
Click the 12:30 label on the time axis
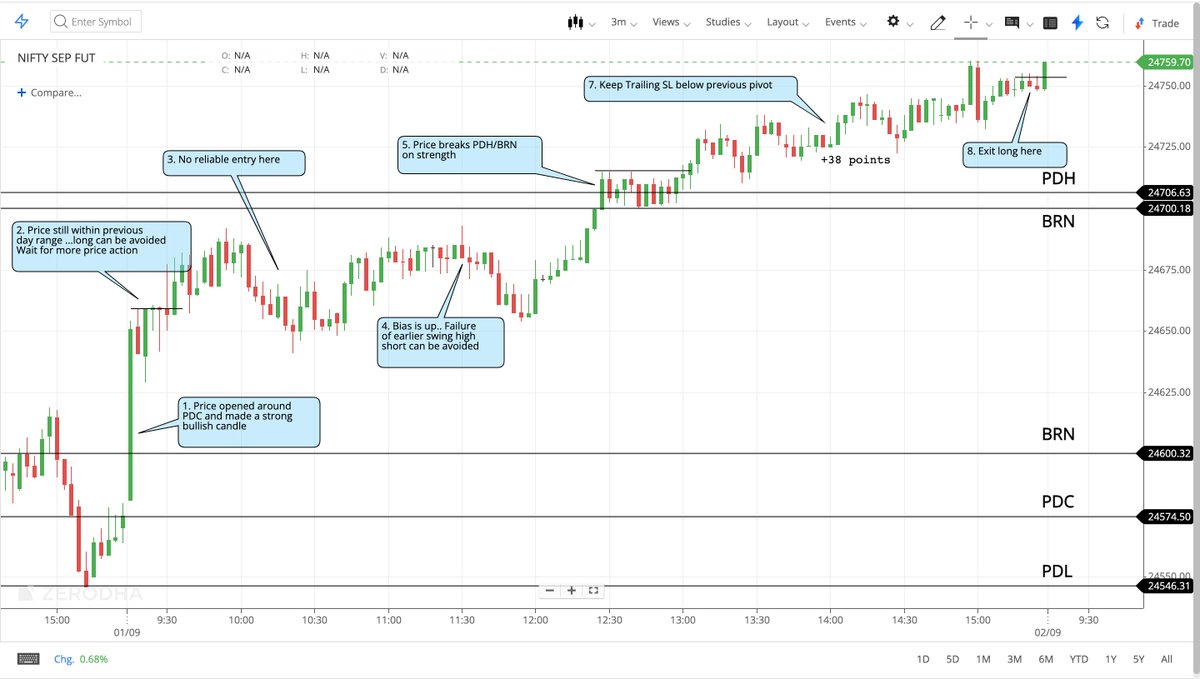pos(609,619)
